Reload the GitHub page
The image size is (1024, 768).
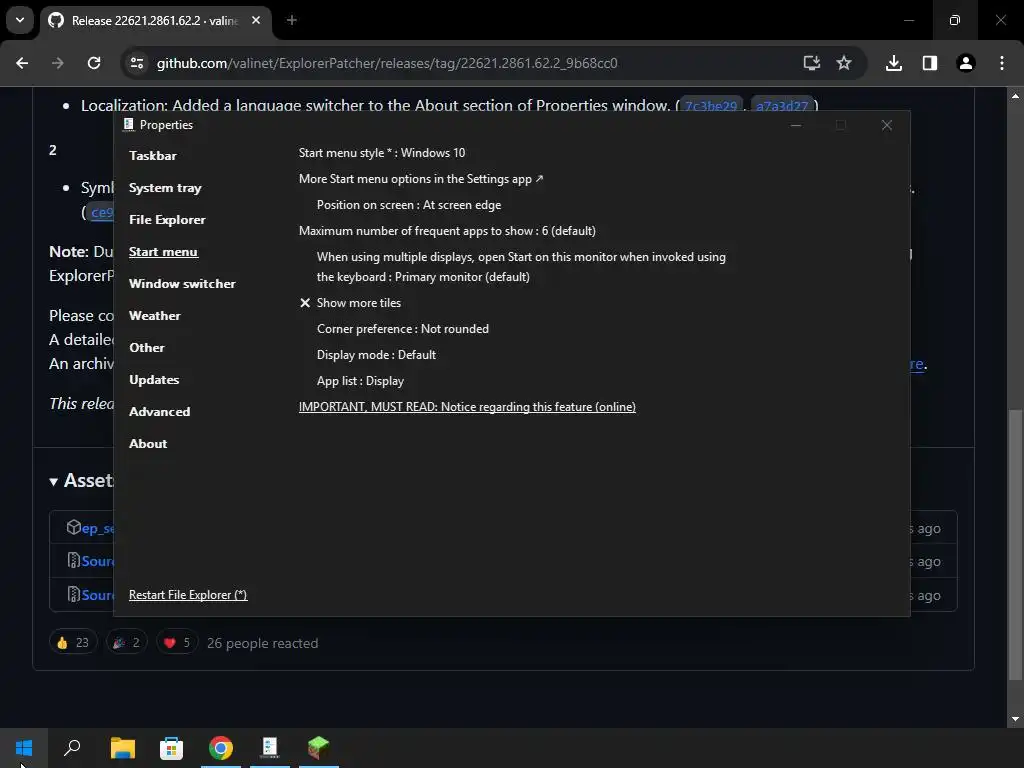point(94,63)
